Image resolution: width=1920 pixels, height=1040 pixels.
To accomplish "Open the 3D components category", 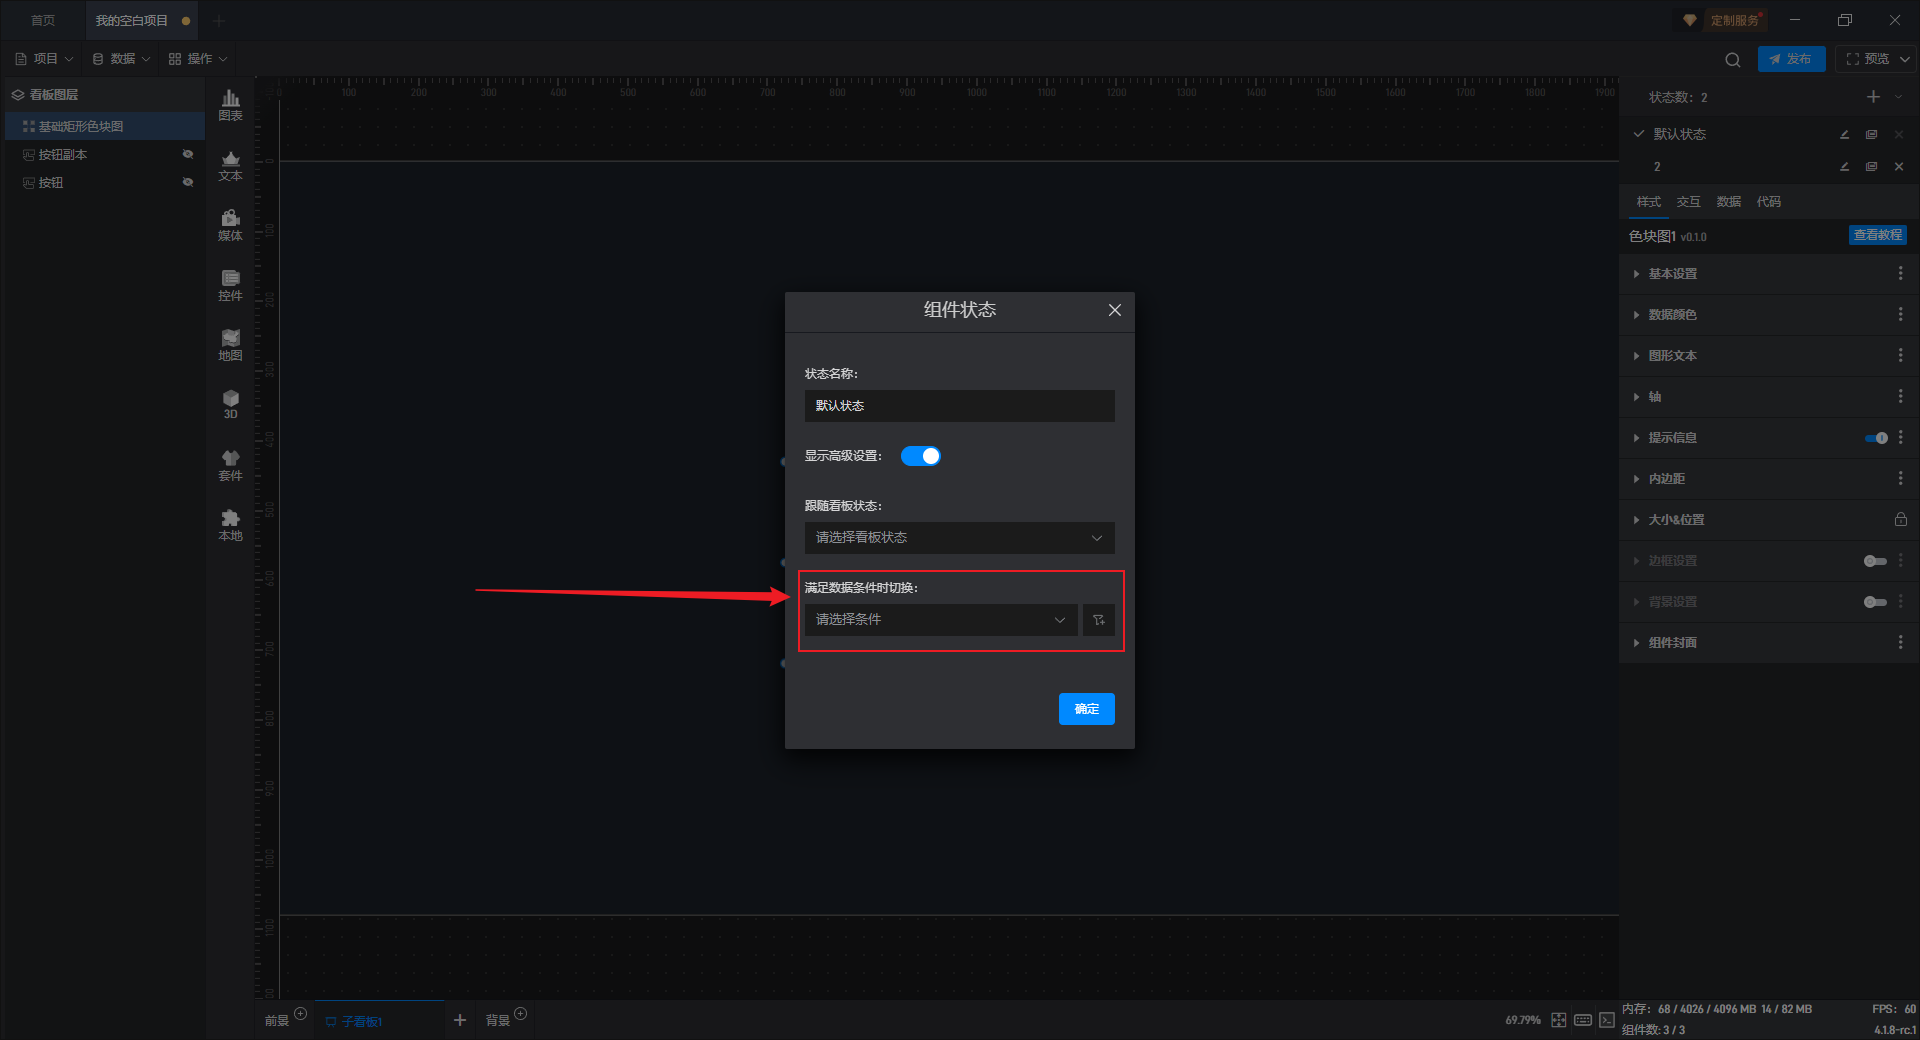I will tap(230, 404).
